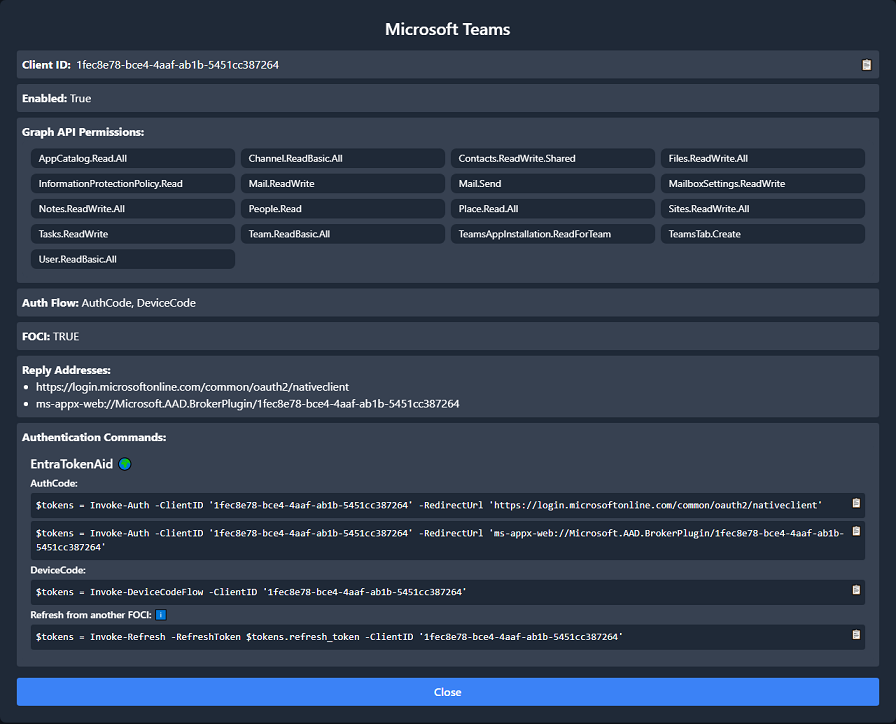Select the TeamsTab.Create permission
This screenshot has width=896, height=724.
click(762, 234)
